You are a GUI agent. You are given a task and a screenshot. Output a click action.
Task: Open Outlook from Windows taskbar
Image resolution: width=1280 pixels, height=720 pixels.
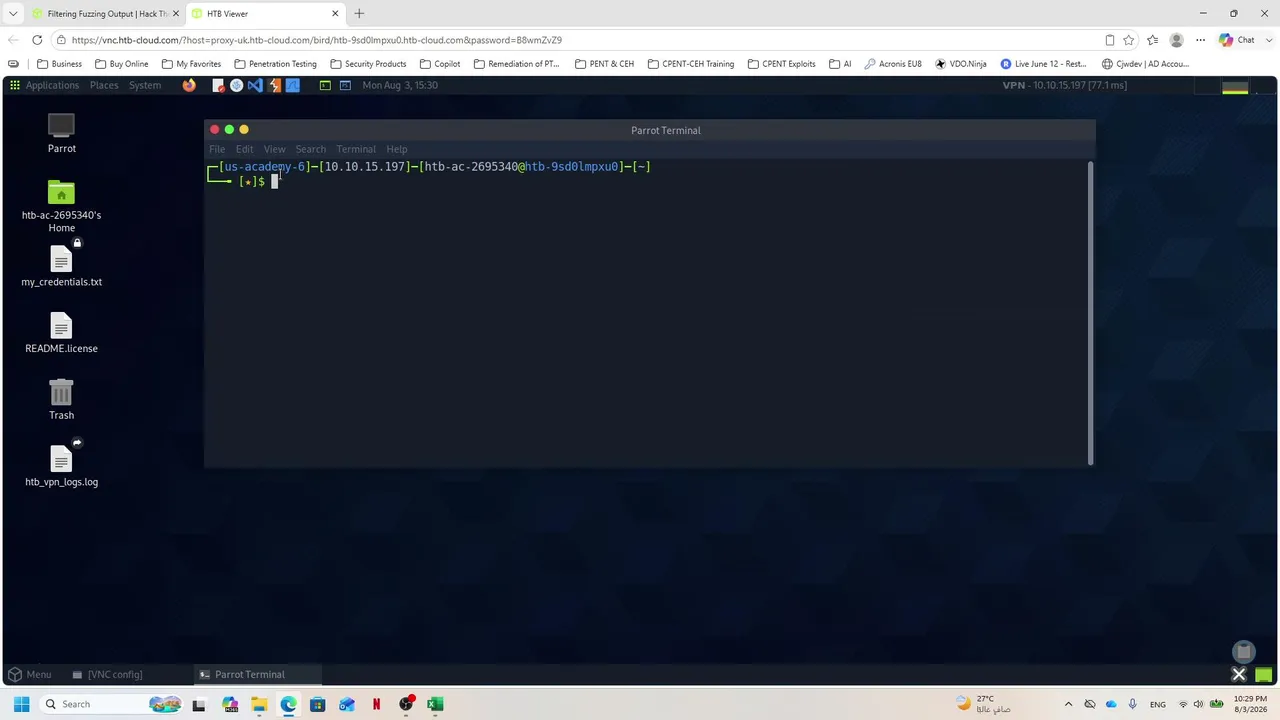tap(347, 704)
